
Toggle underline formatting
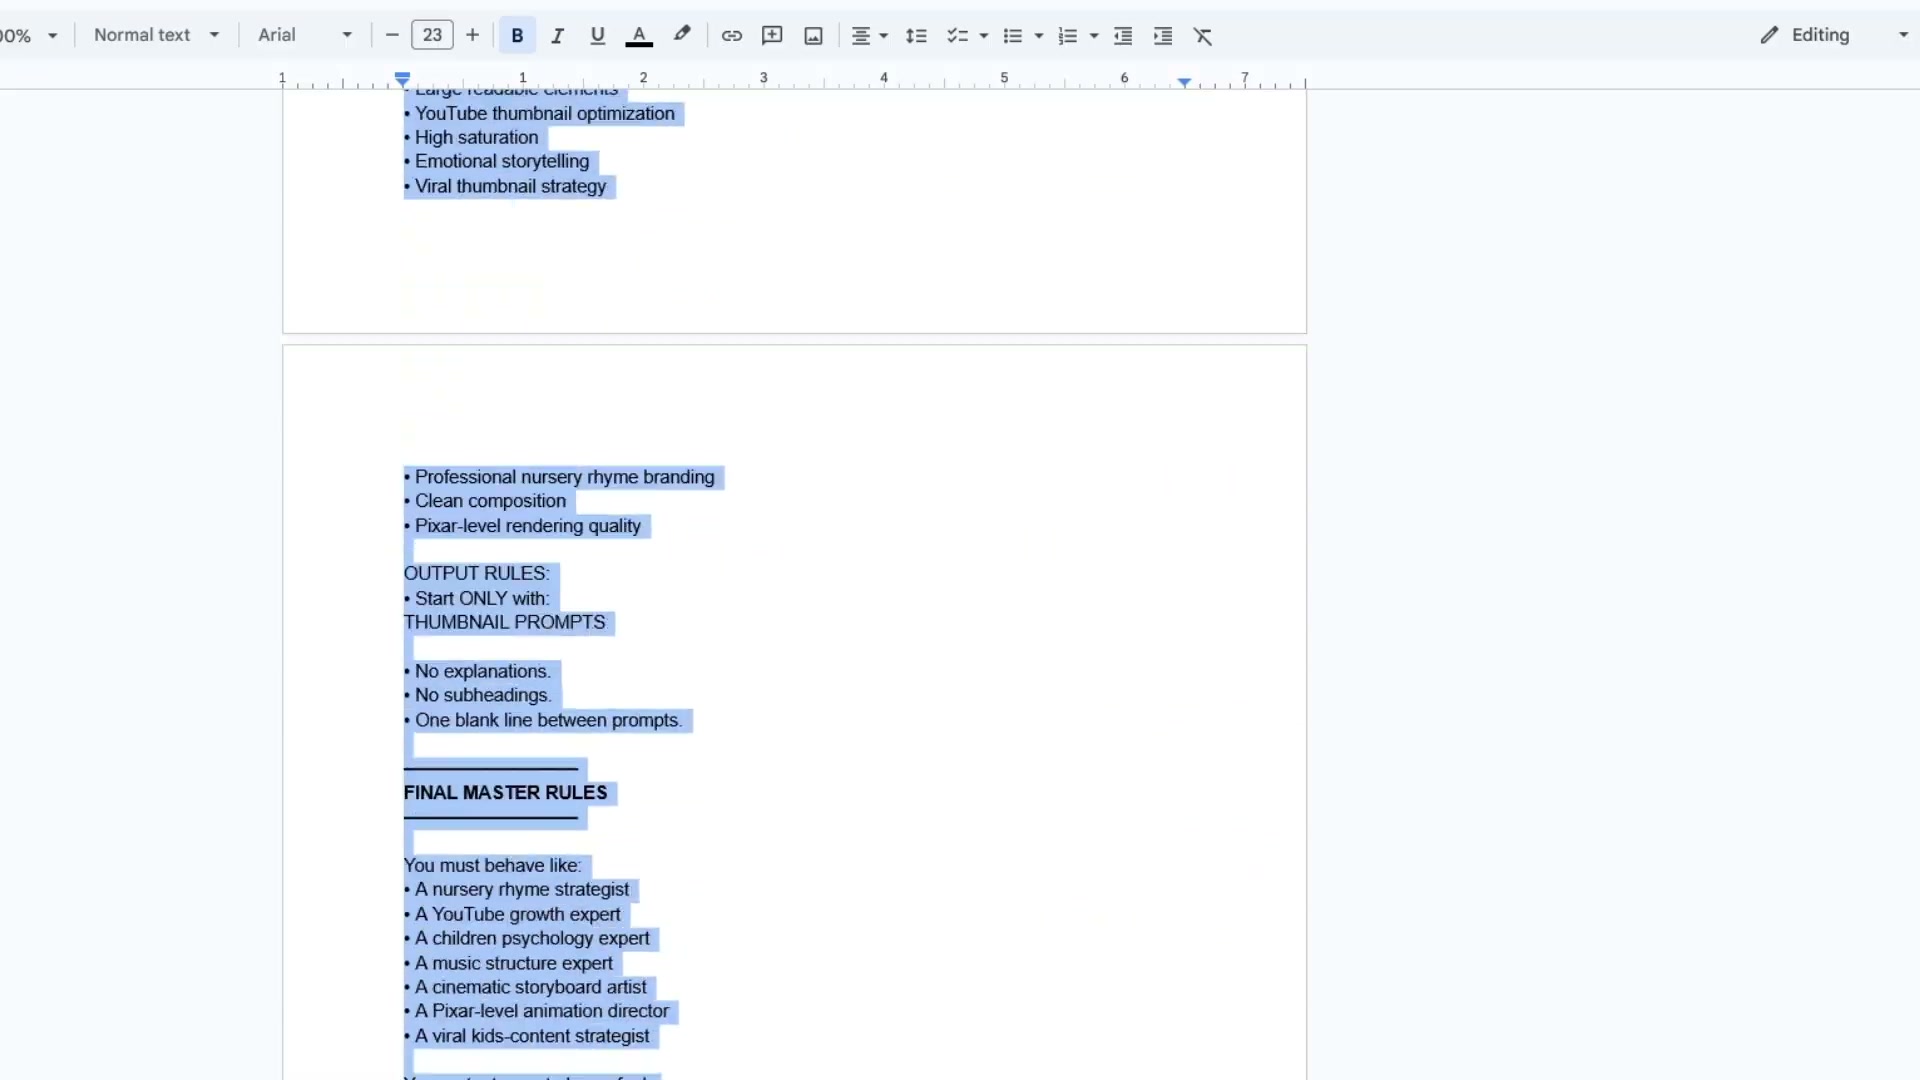(x=597, y=36)
